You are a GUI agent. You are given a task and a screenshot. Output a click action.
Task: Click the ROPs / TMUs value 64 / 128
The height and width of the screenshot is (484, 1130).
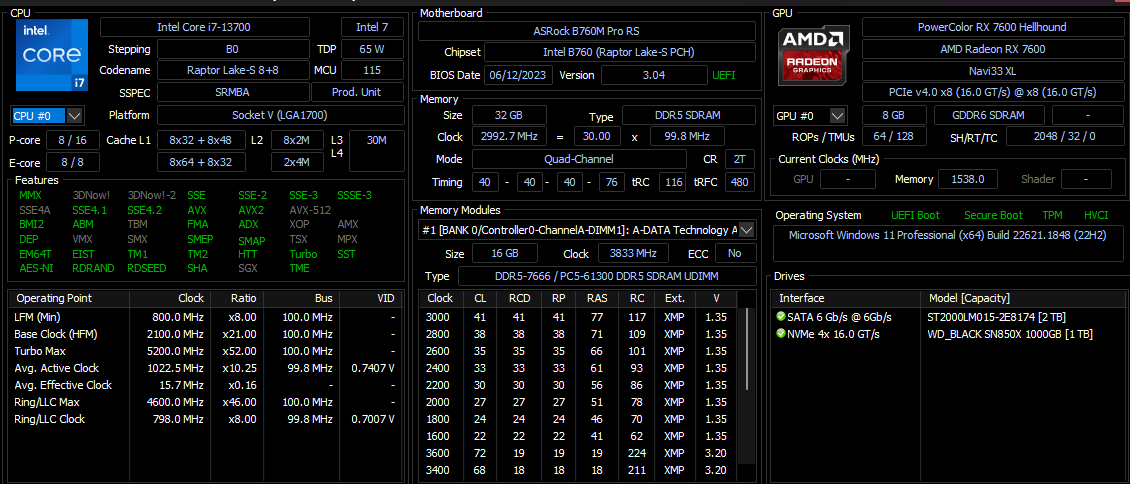coord(894,136)
